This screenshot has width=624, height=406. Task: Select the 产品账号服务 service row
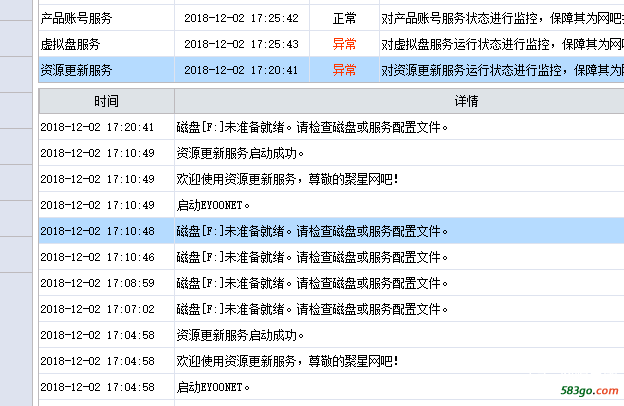(x=77, y=18)
